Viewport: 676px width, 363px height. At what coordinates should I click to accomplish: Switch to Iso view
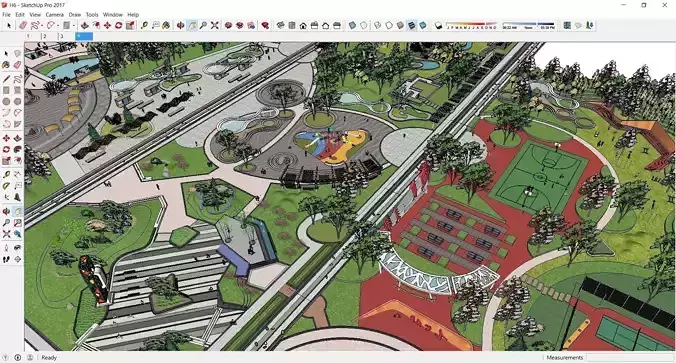280,25
